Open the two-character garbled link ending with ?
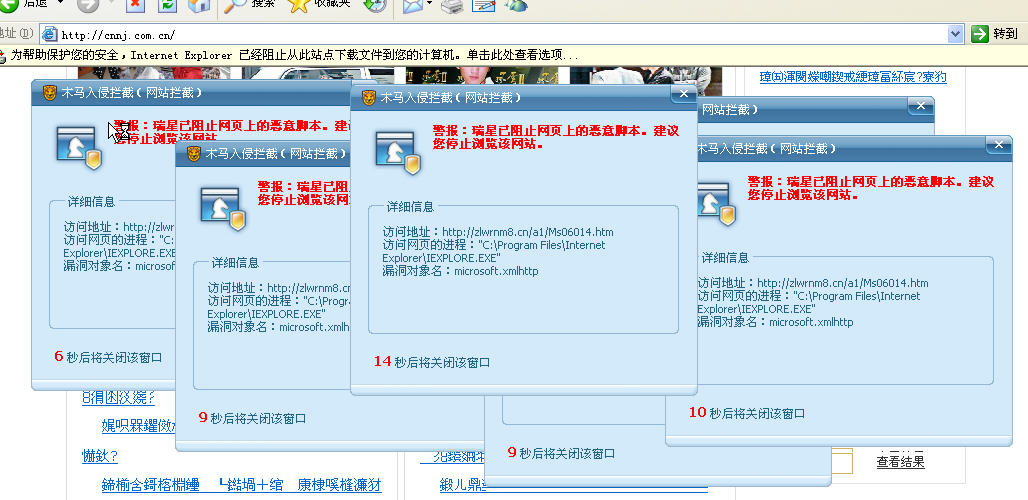Image resolution: width=1028 pixels, height=500 pixels. click(x=100, y=457)
